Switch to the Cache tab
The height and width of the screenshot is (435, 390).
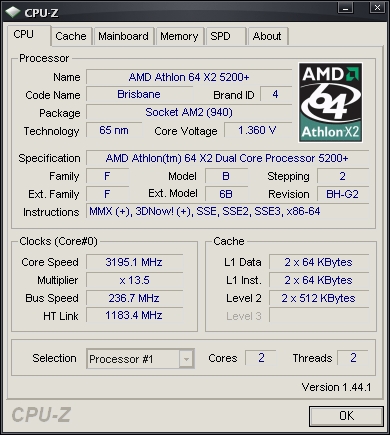pos(71,36)
